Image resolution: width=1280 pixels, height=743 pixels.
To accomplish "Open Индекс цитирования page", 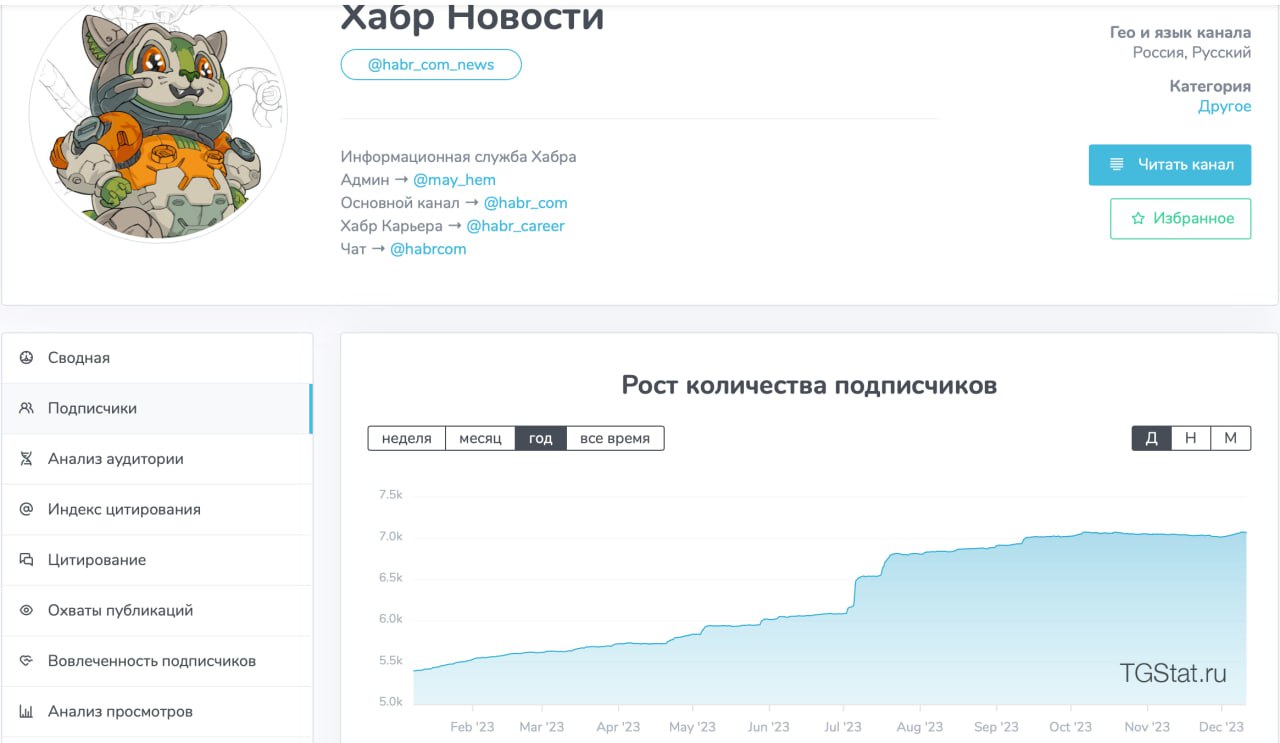I will (x=157, y=509).
